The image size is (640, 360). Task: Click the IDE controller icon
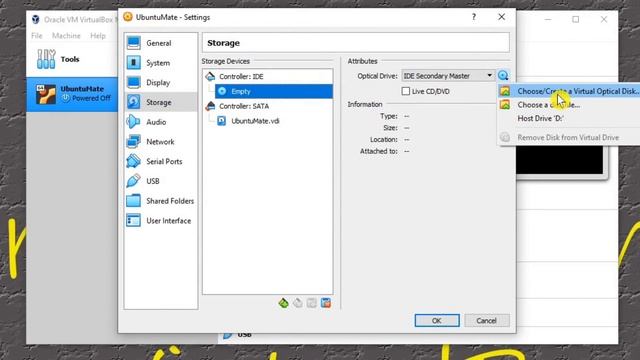point(210,76)
